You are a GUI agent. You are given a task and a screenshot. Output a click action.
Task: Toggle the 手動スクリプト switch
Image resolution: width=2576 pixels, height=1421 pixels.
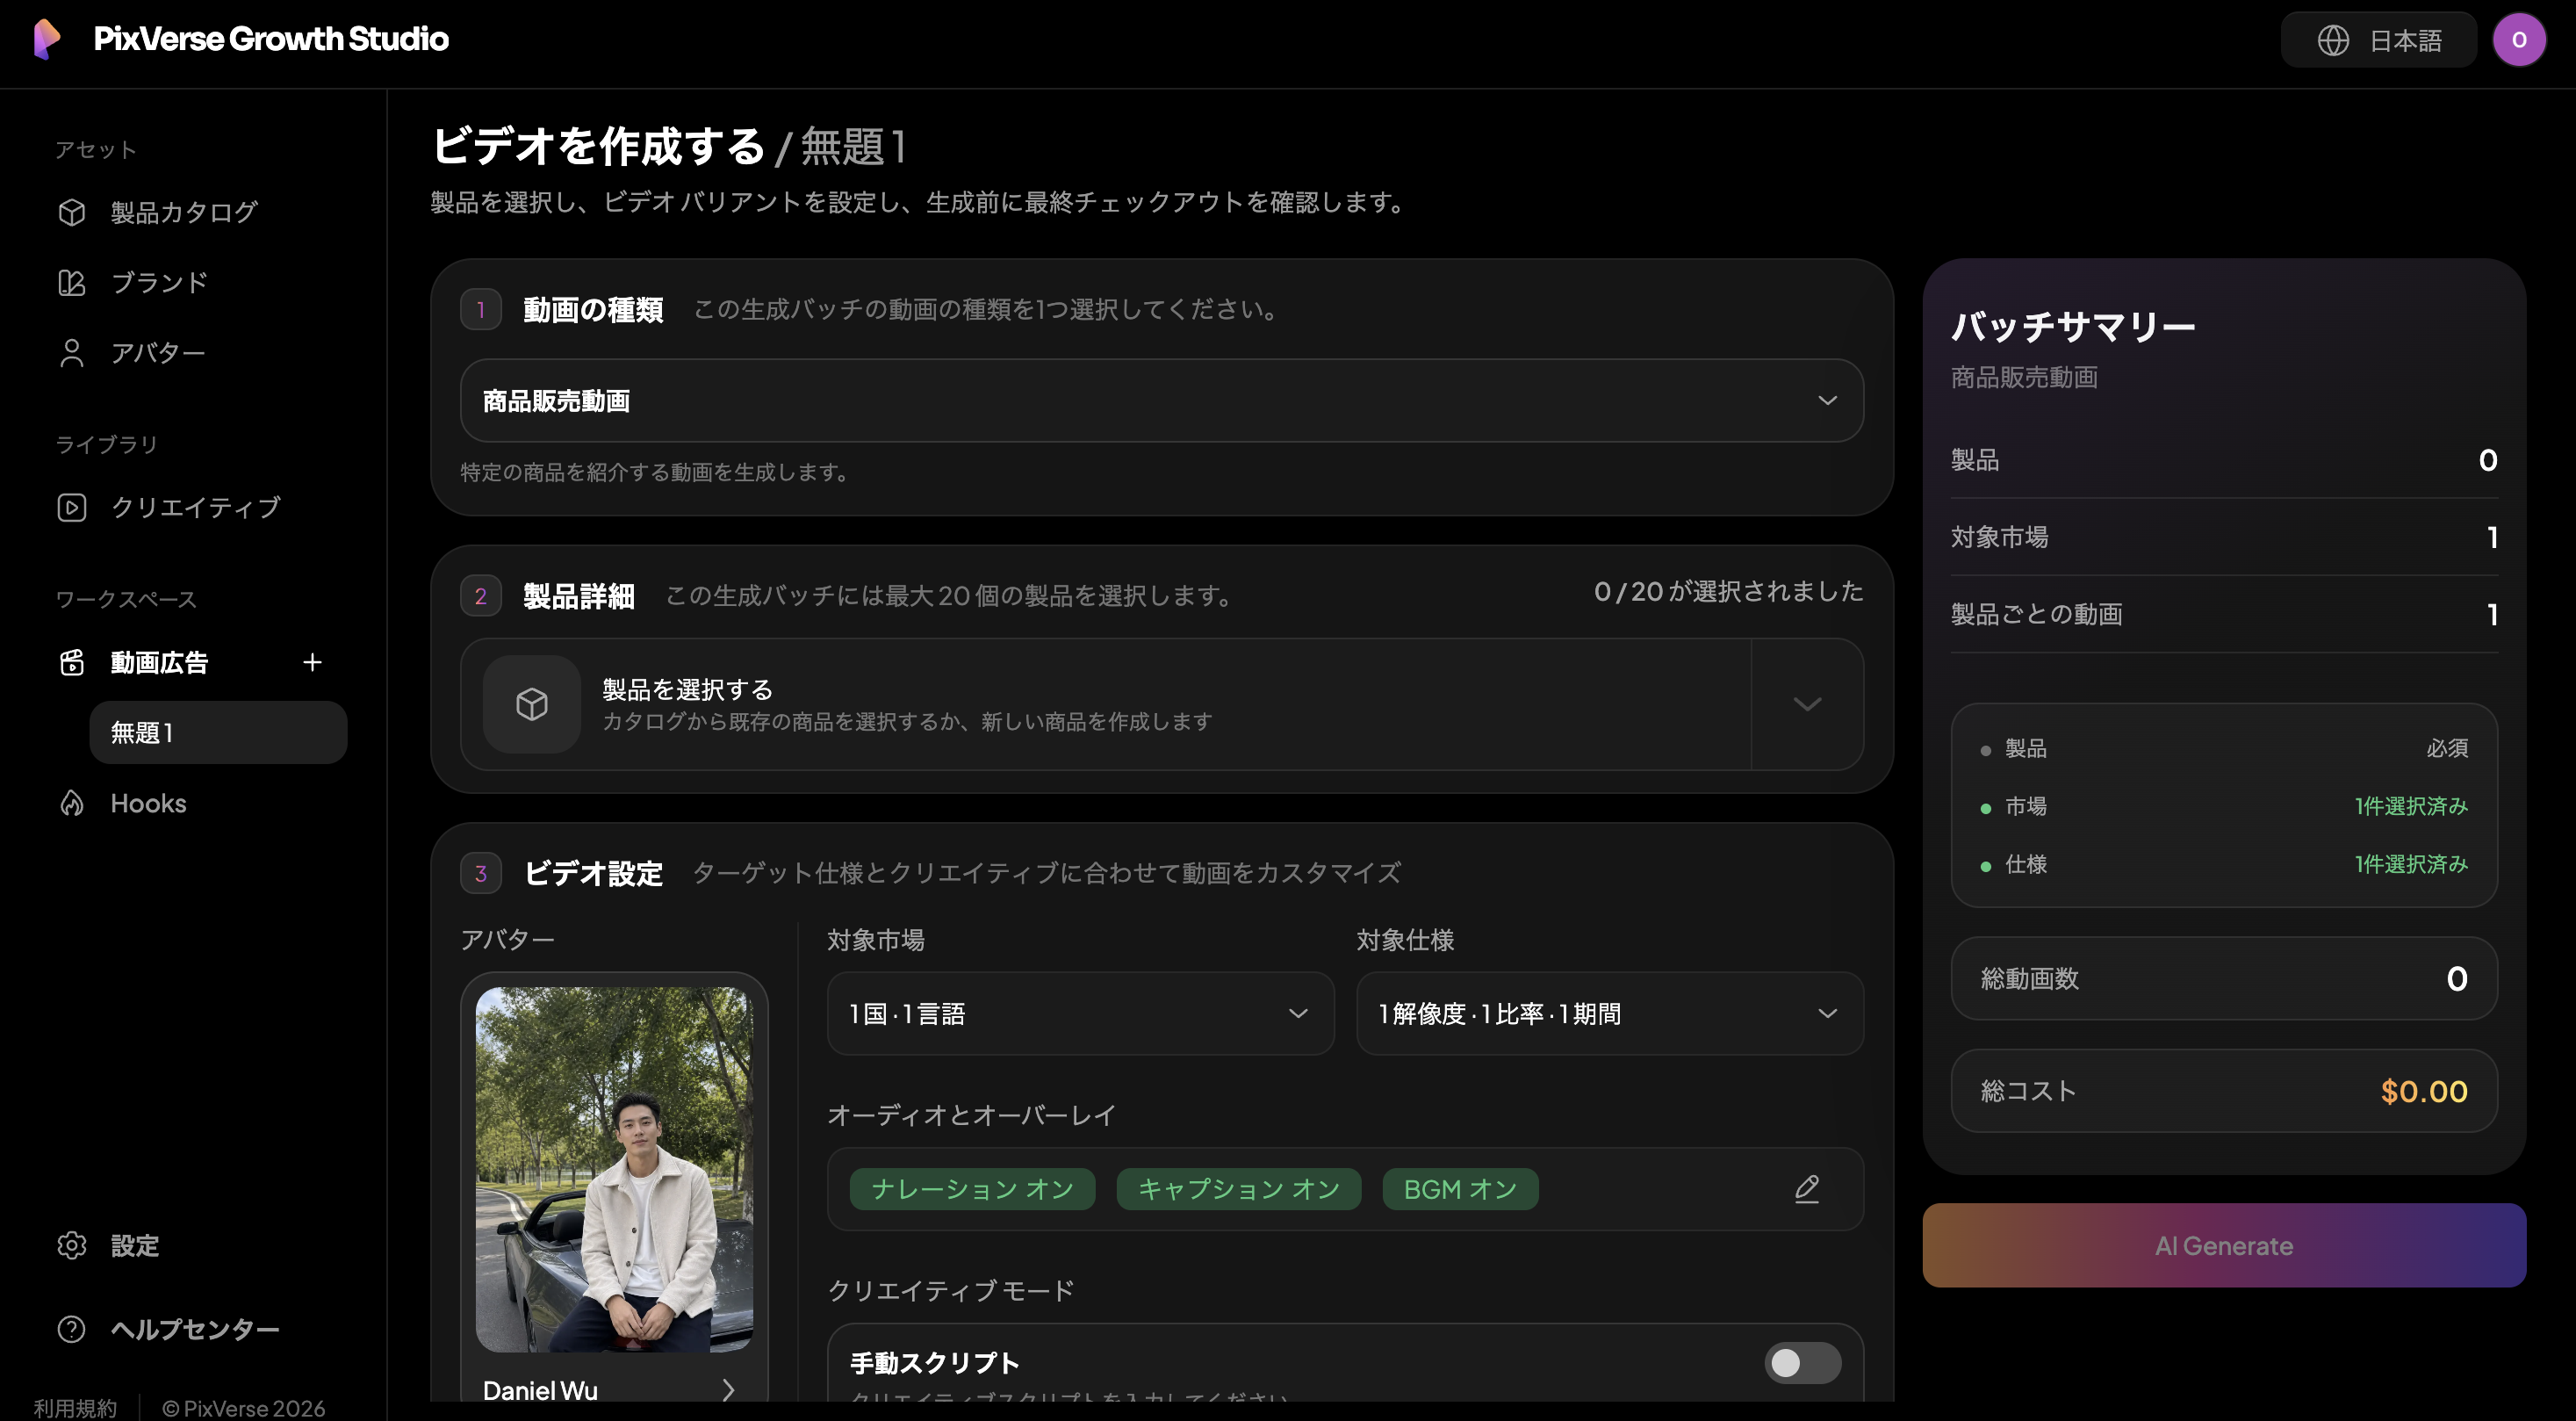tap(1802, 1363)
